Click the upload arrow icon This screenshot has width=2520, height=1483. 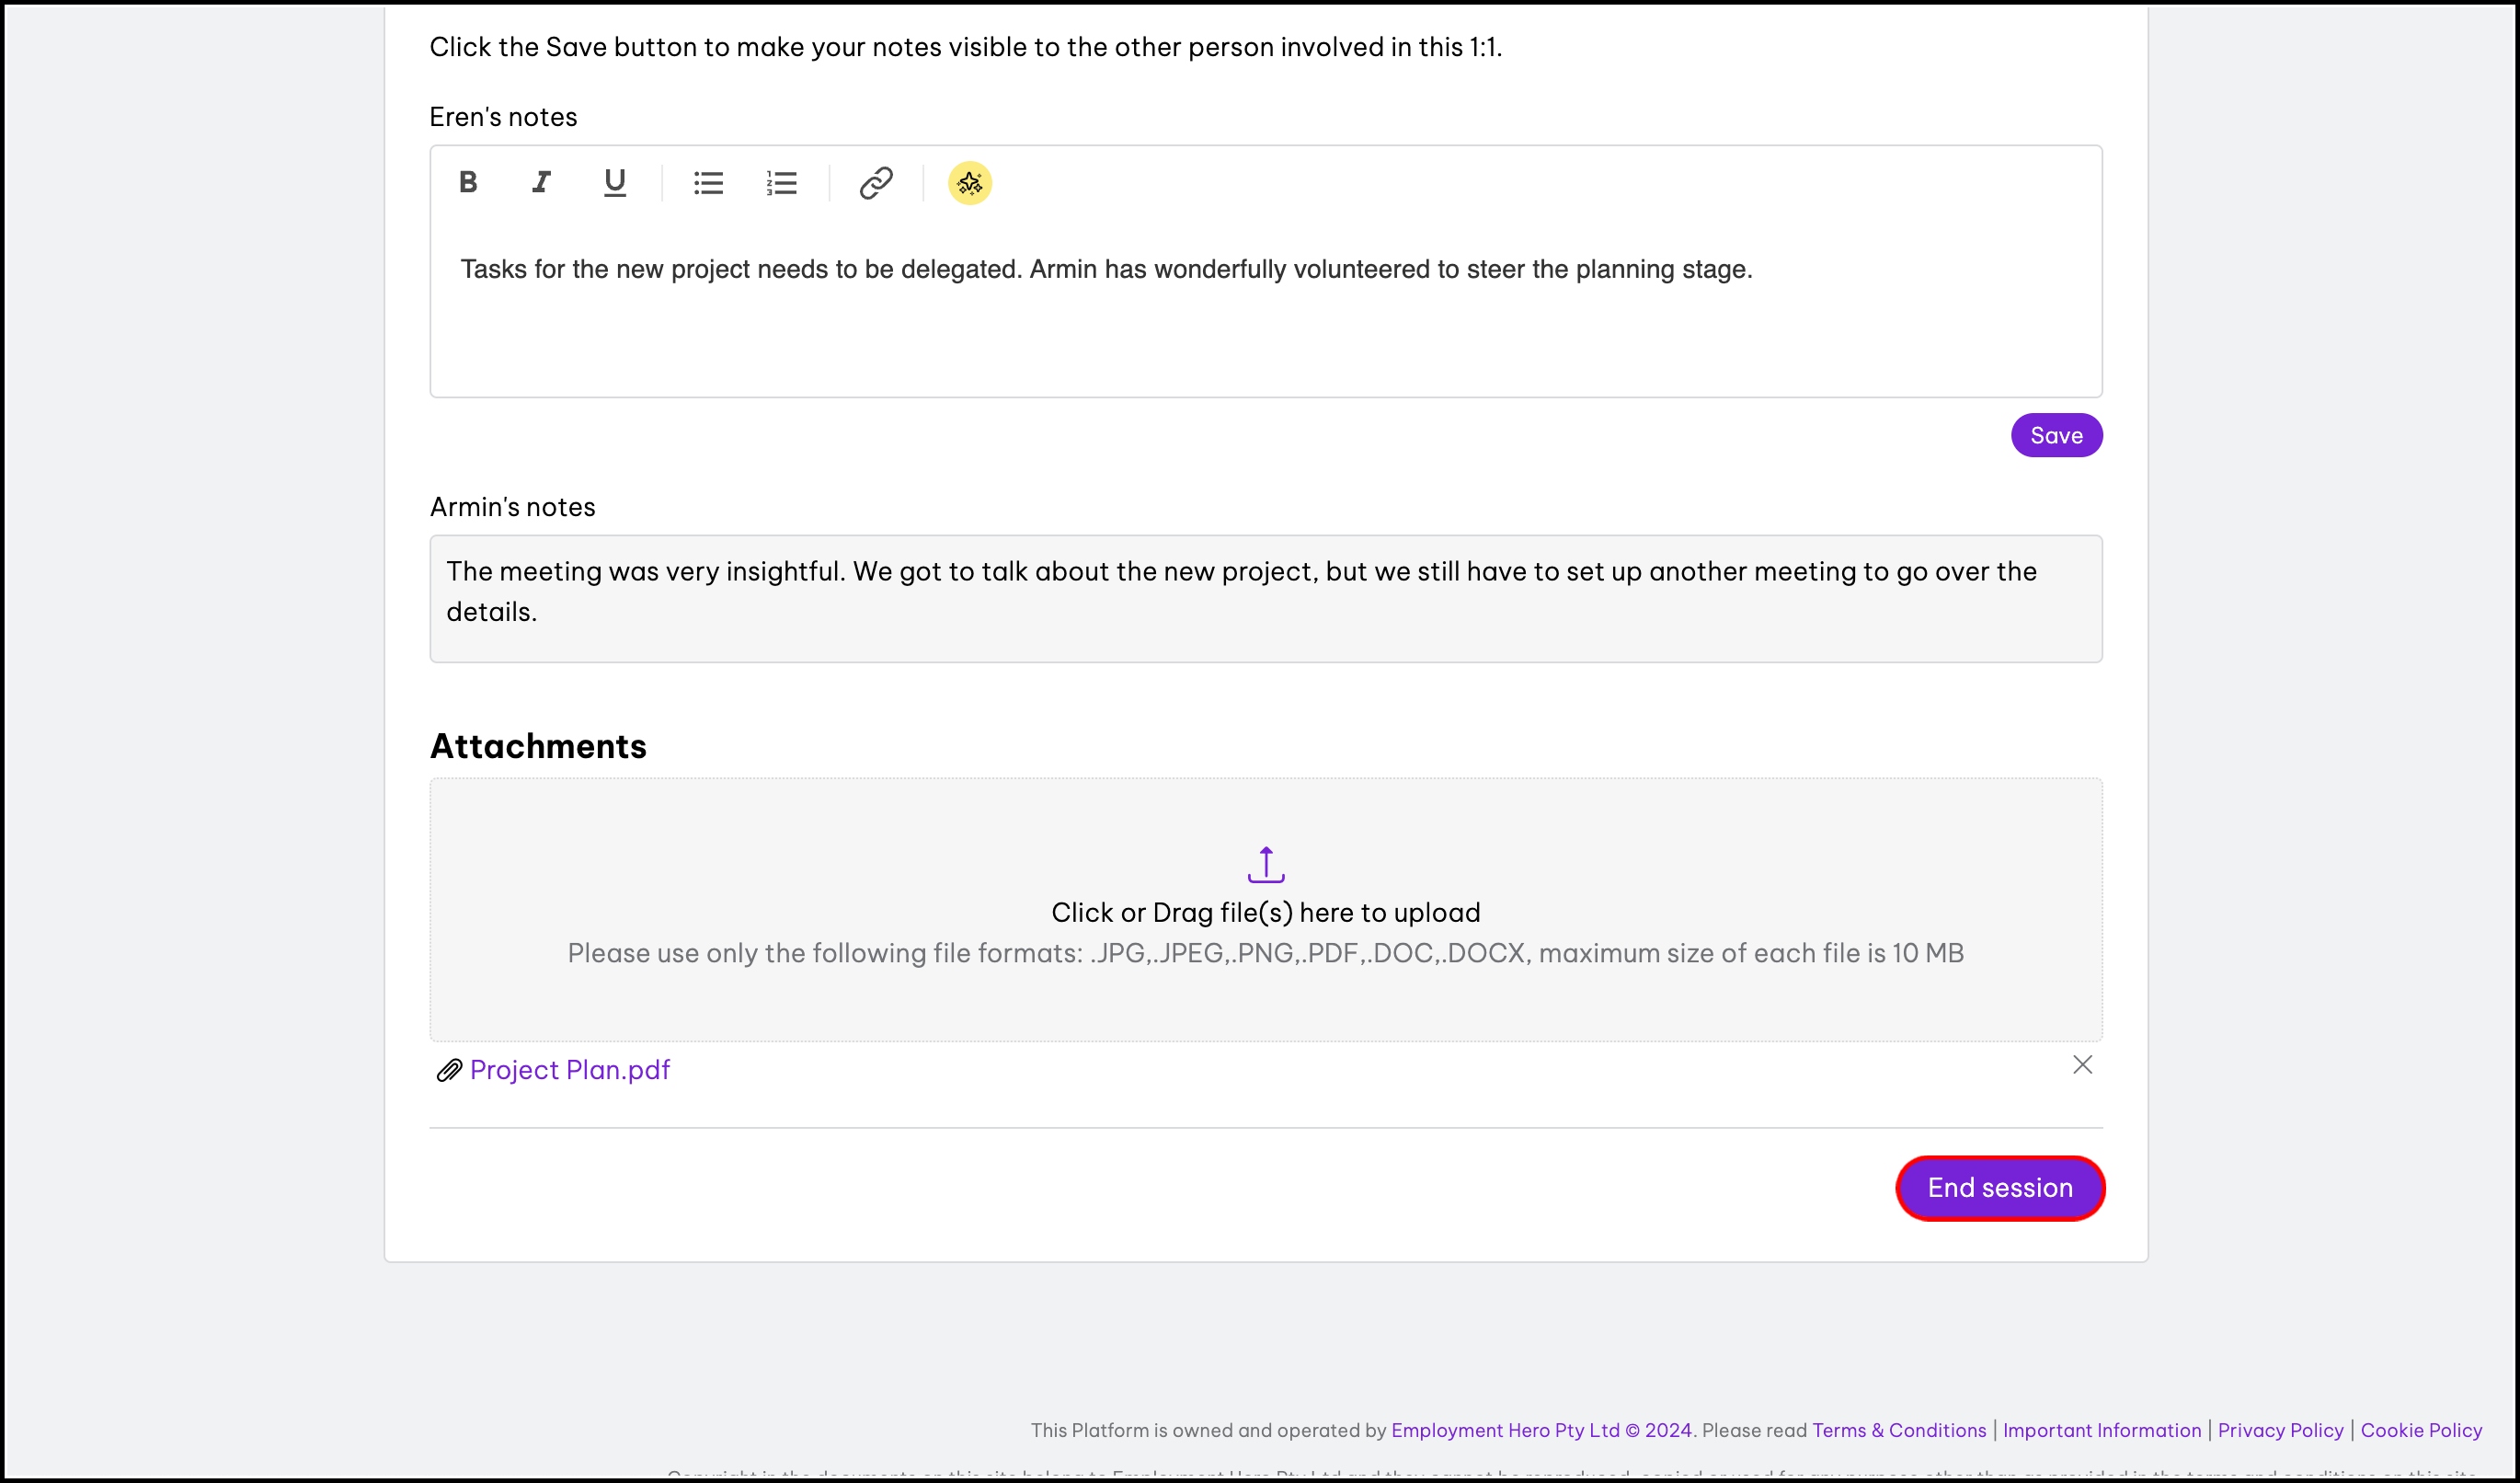pyautogui.click(x=1265, y=864)
